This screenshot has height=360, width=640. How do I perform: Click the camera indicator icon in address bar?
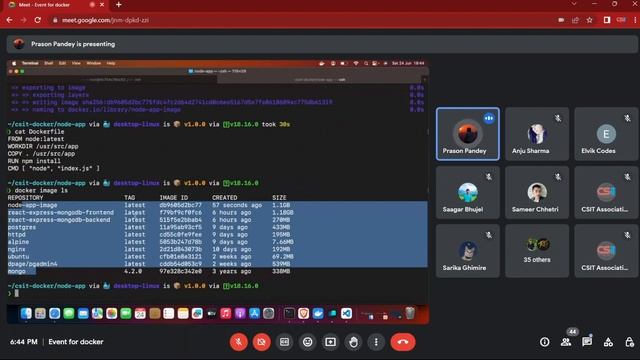click(561, 20)
